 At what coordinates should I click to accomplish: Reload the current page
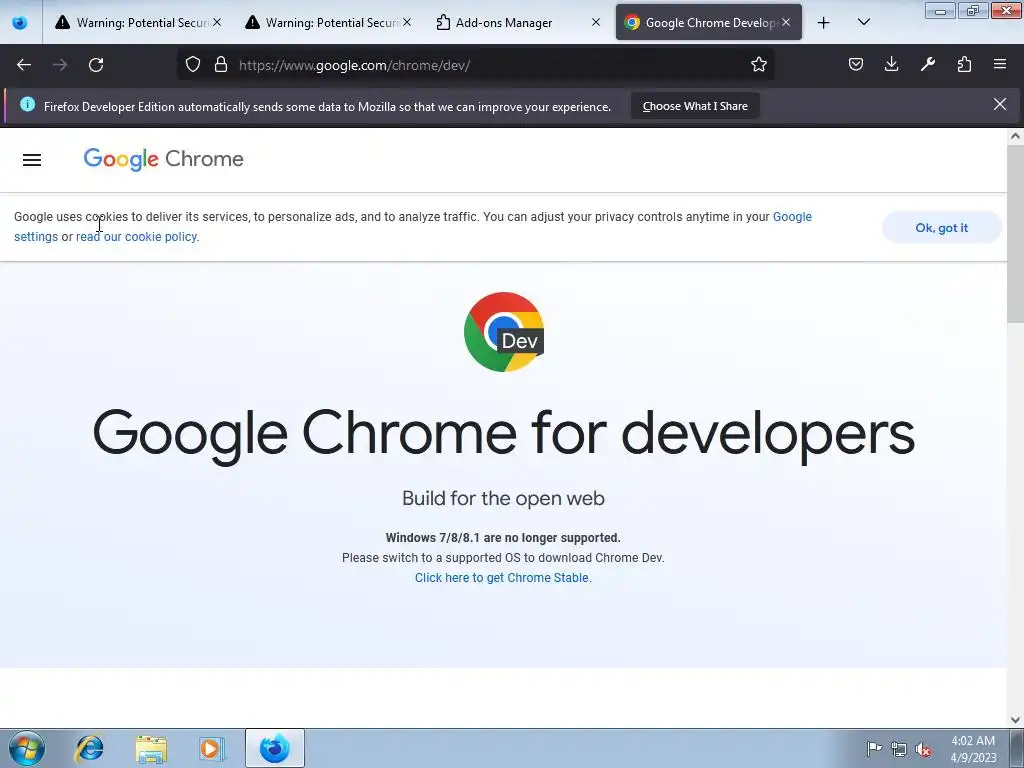tap(96, 65)
